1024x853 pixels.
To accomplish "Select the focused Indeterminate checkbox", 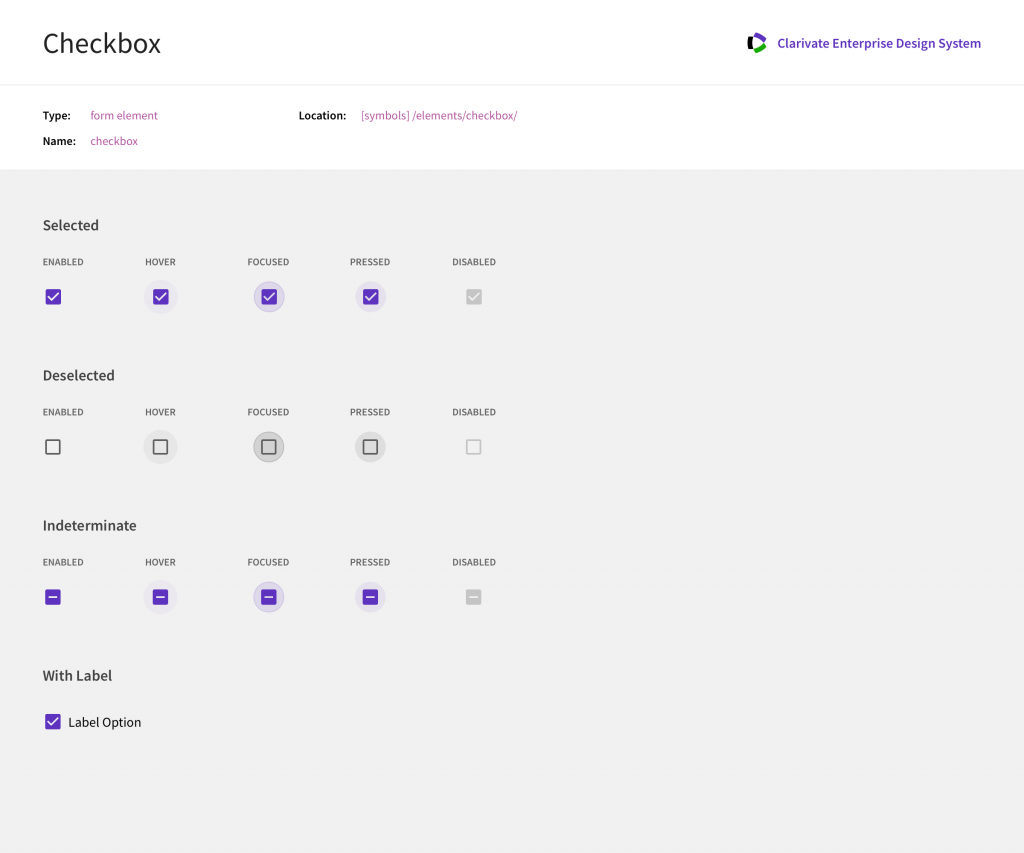I will [268, 597].
